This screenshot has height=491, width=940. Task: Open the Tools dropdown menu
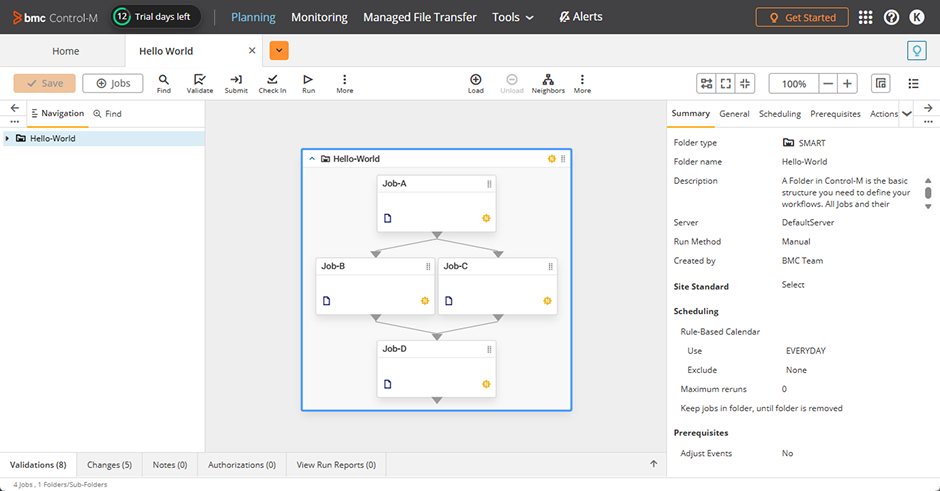pyautogui.click(x=512, y=17)
